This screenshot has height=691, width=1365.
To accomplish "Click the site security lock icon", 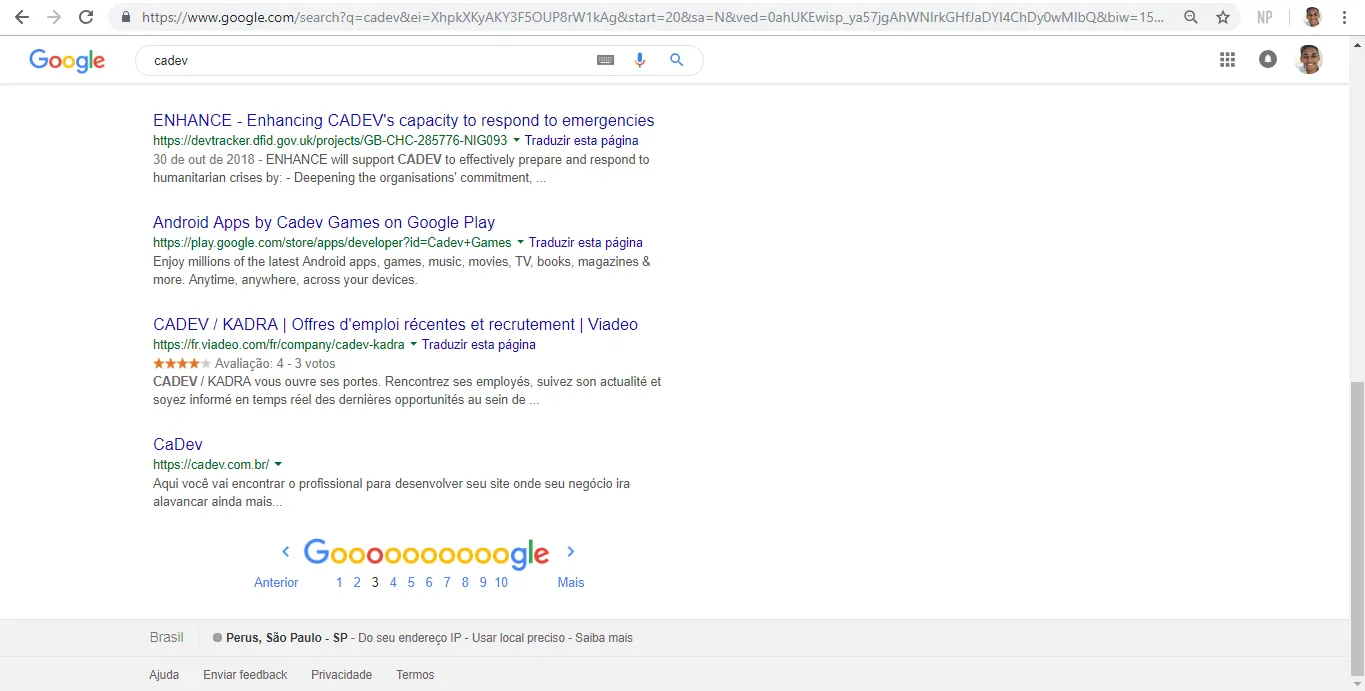I will point(126,17).
